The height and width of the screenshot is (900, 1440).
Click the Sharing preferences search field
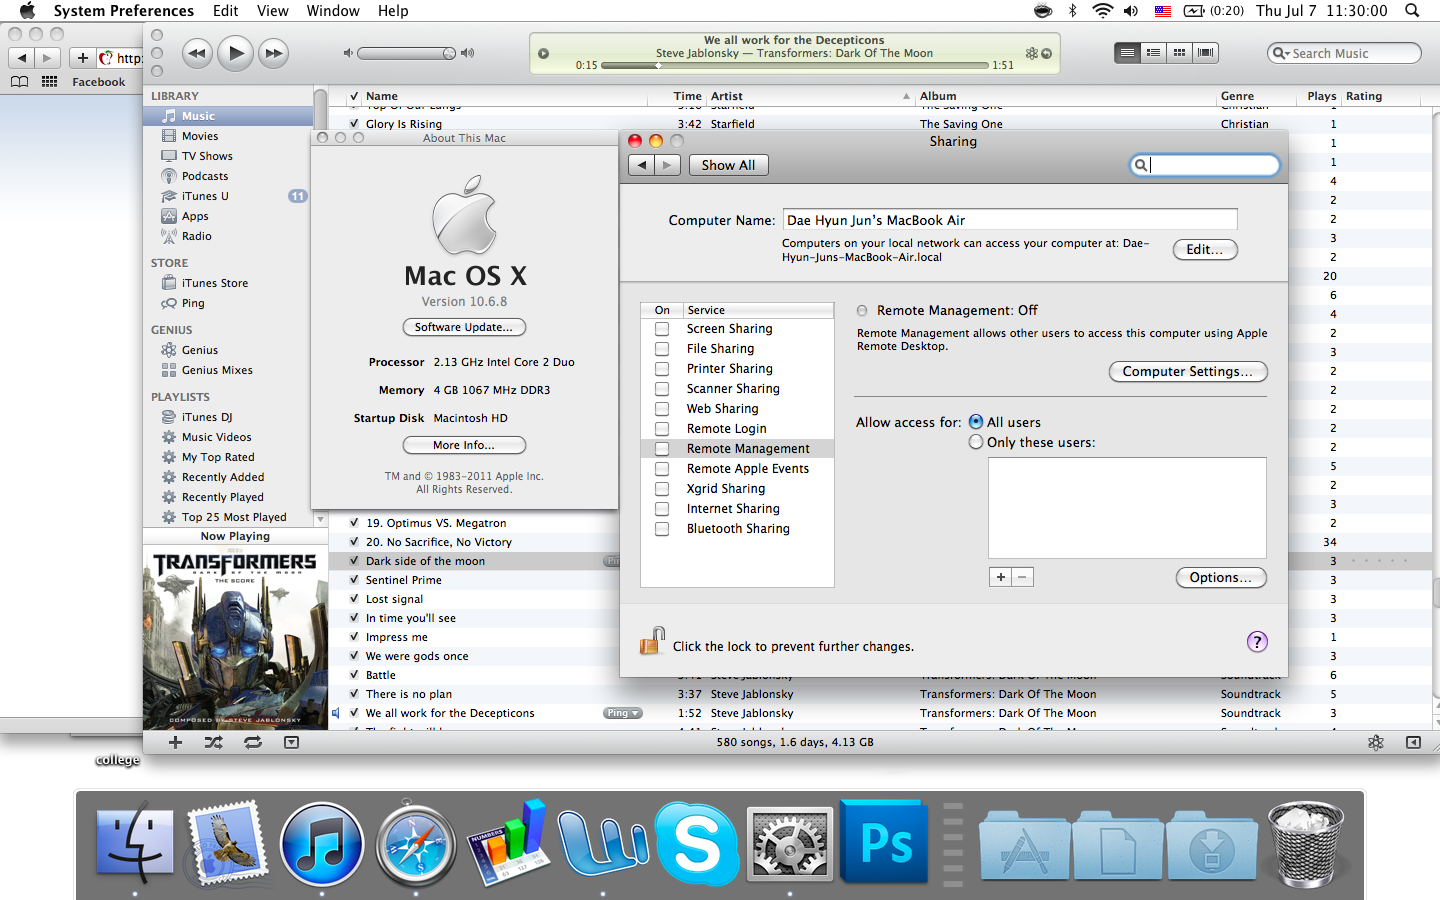1204,165
